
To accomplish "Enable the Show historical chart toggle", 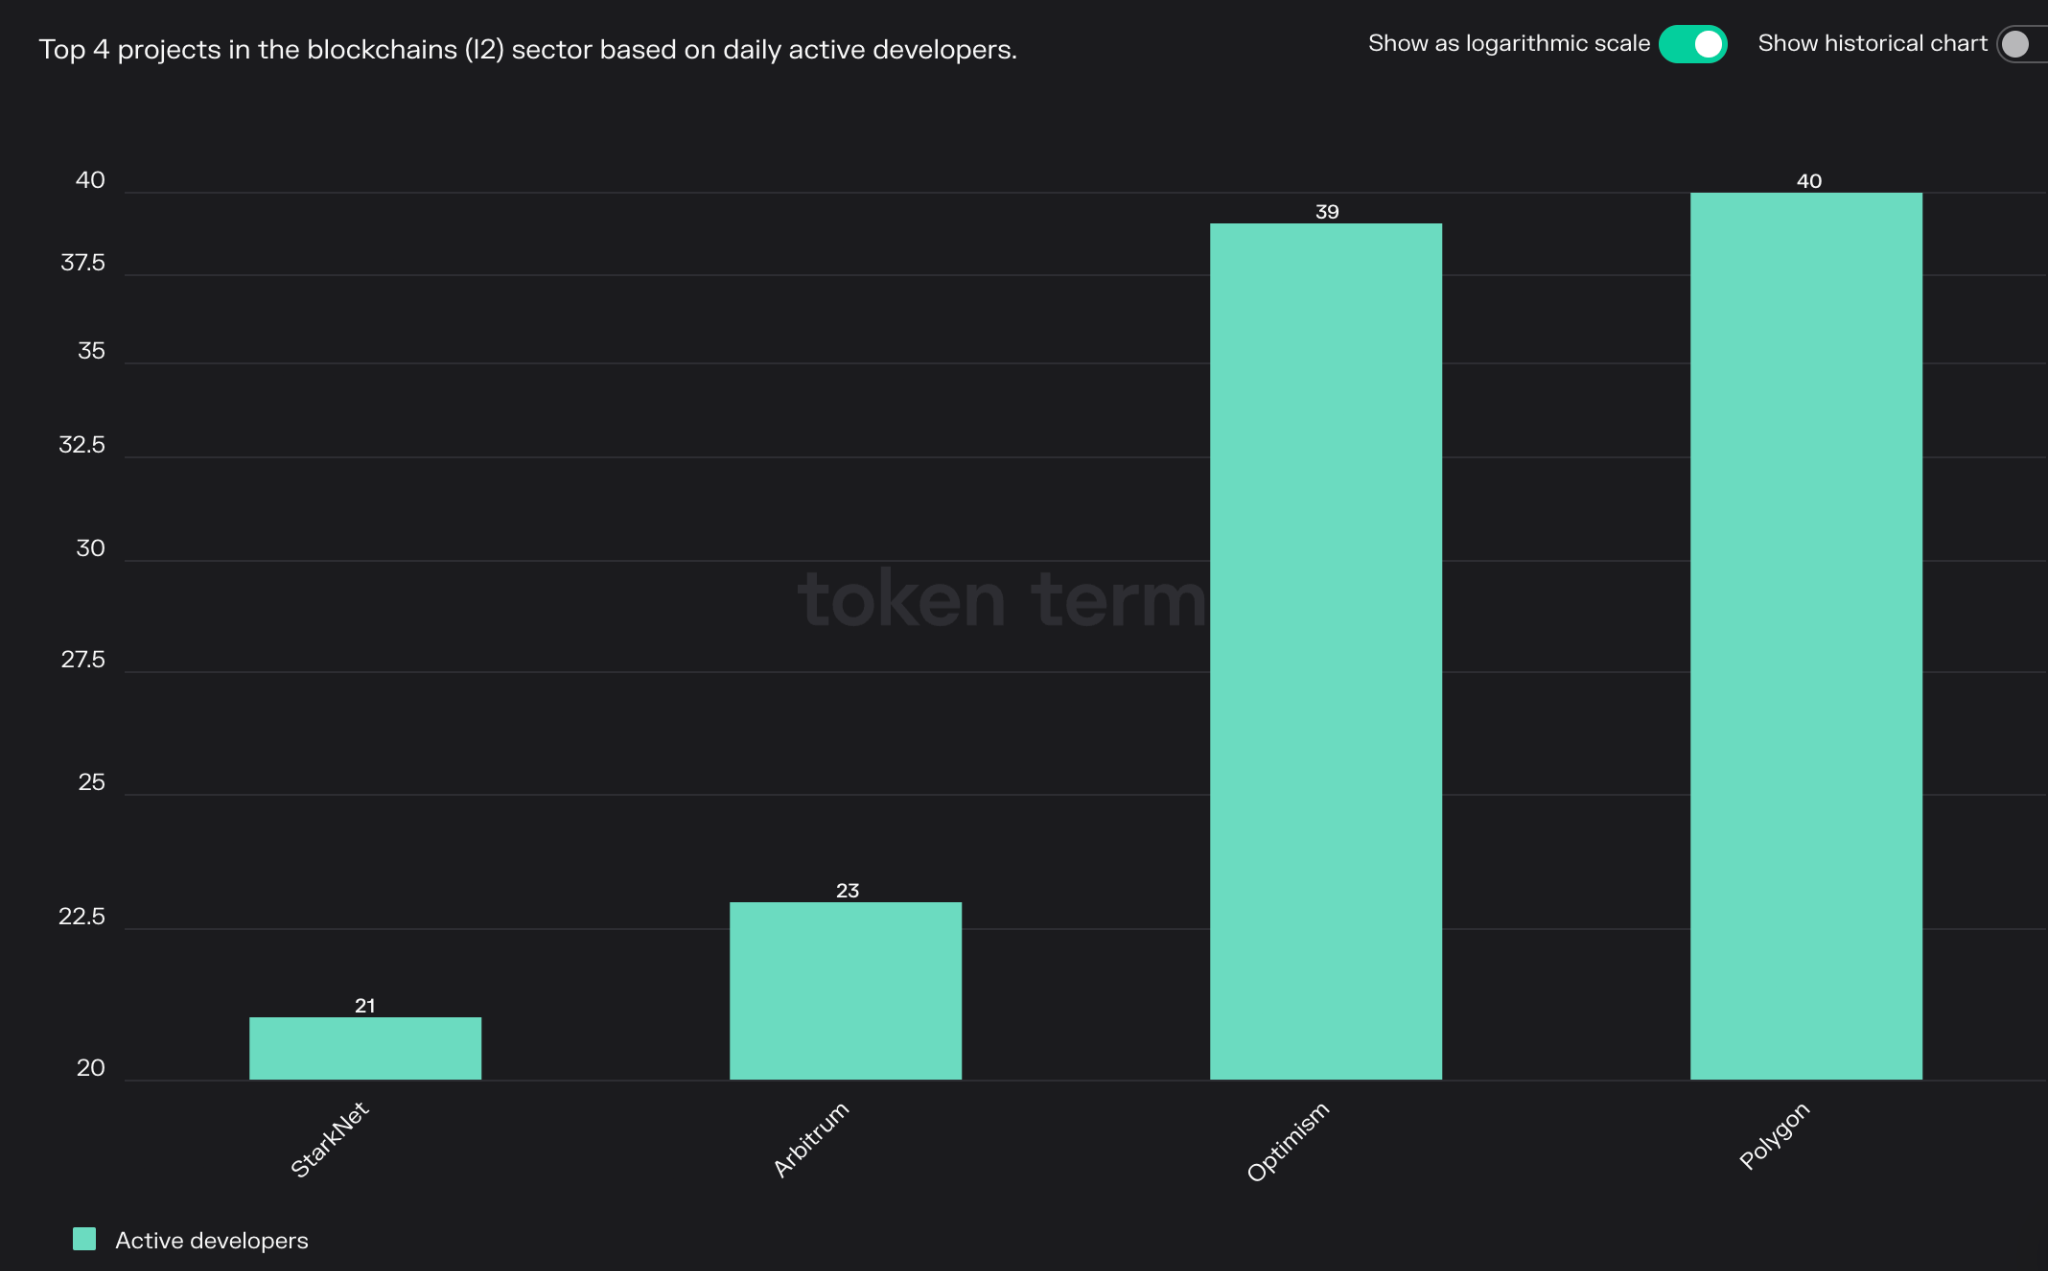I will click(x=2021, y=44).
